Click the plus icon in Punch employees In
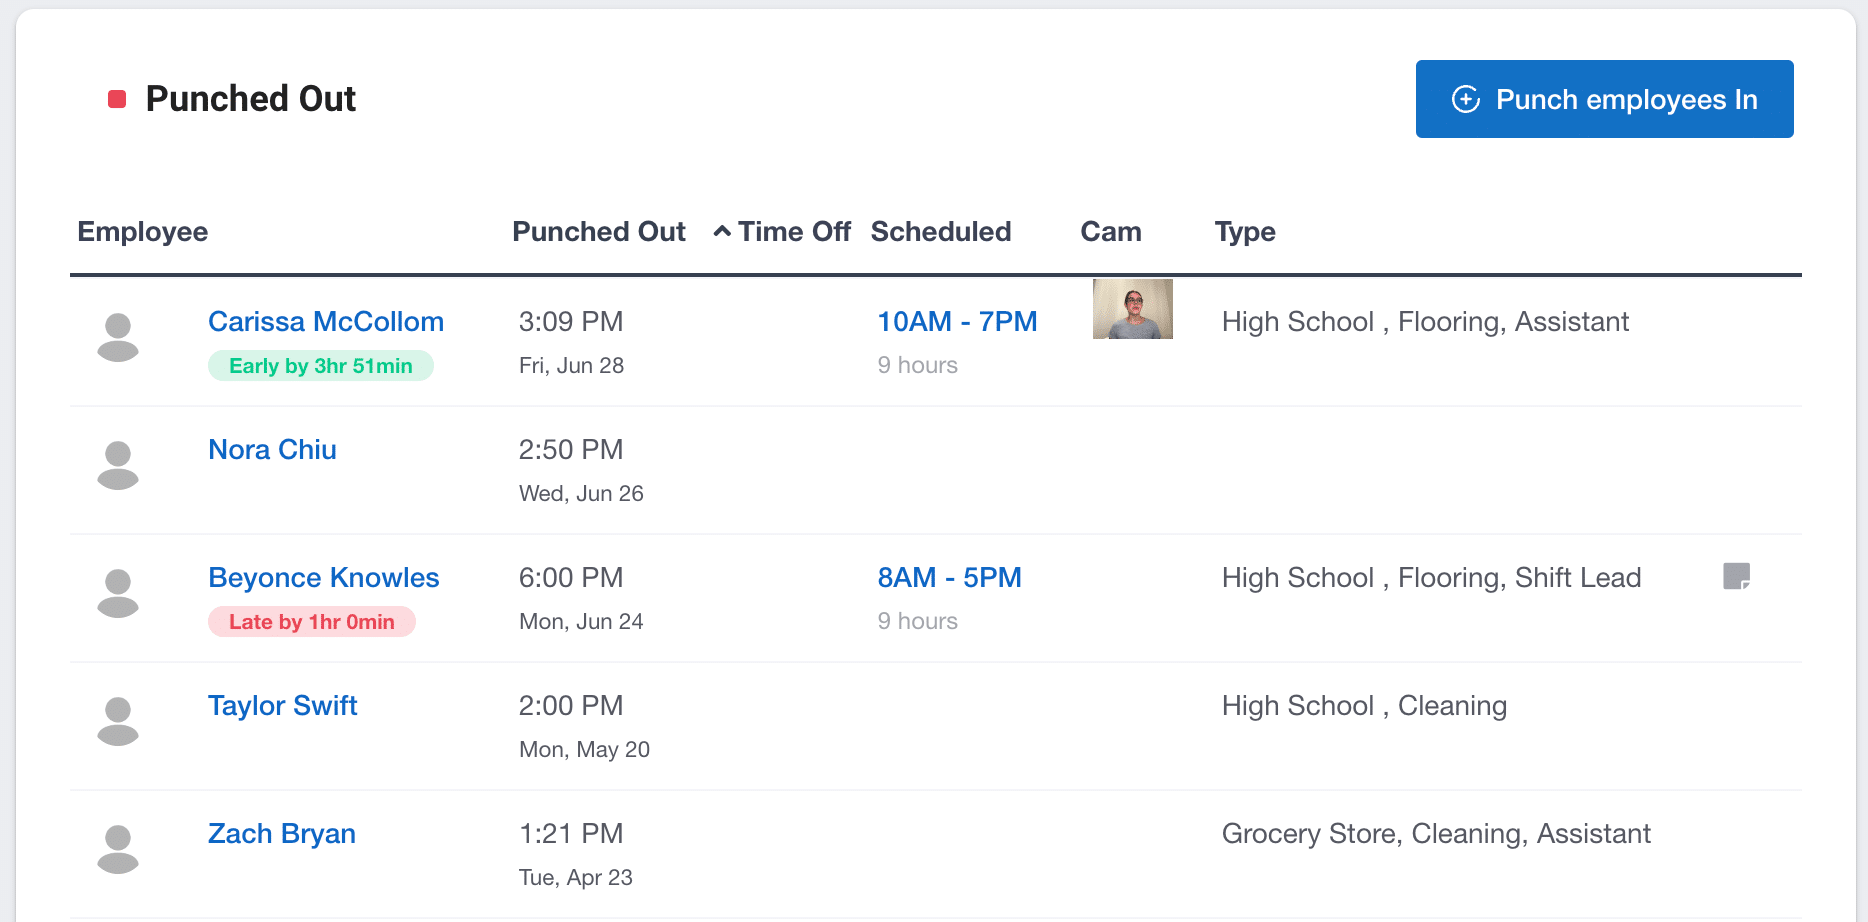 pyautogui.click(x=1466, y=99)
